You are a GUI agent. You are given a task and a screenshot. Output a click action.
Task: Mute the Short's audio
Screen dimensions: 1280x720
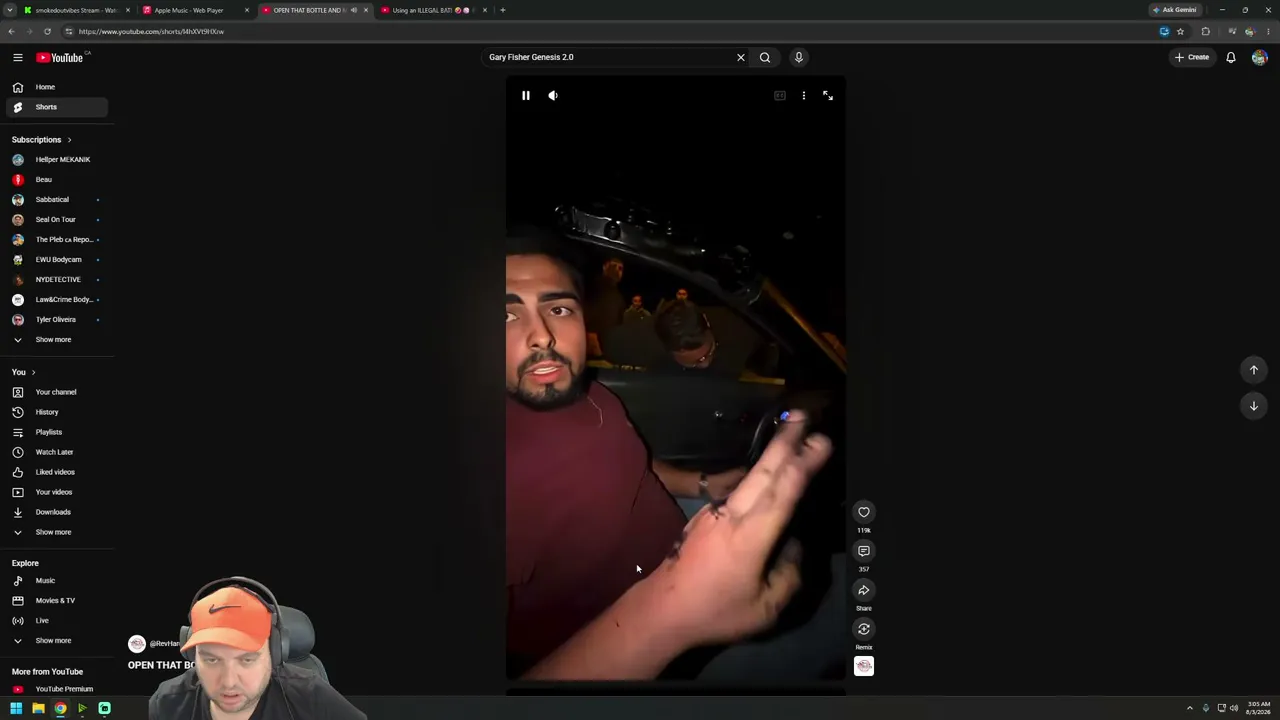click(553, 95)
